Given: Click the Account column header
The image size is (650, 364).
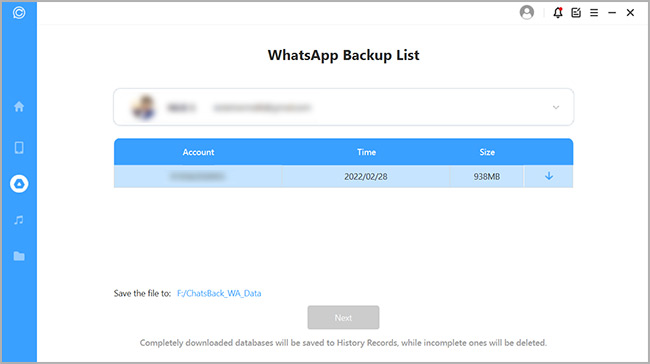Looking at the screenshot, I should [x=198, y=152].
